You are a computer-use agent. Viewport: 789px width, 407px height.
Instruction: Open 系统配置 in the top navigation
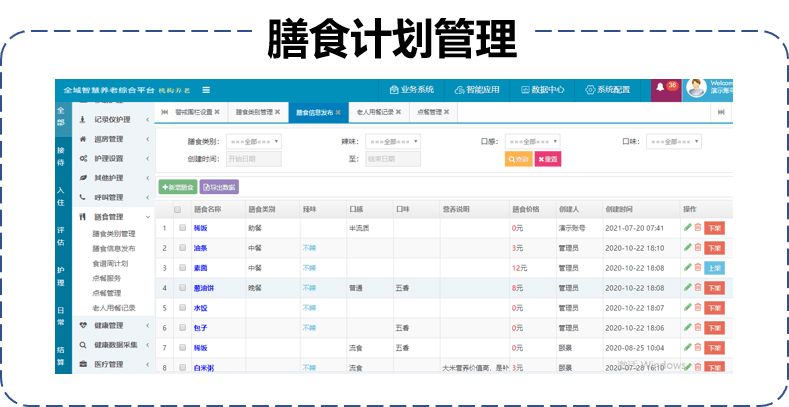tap(608, 90)
